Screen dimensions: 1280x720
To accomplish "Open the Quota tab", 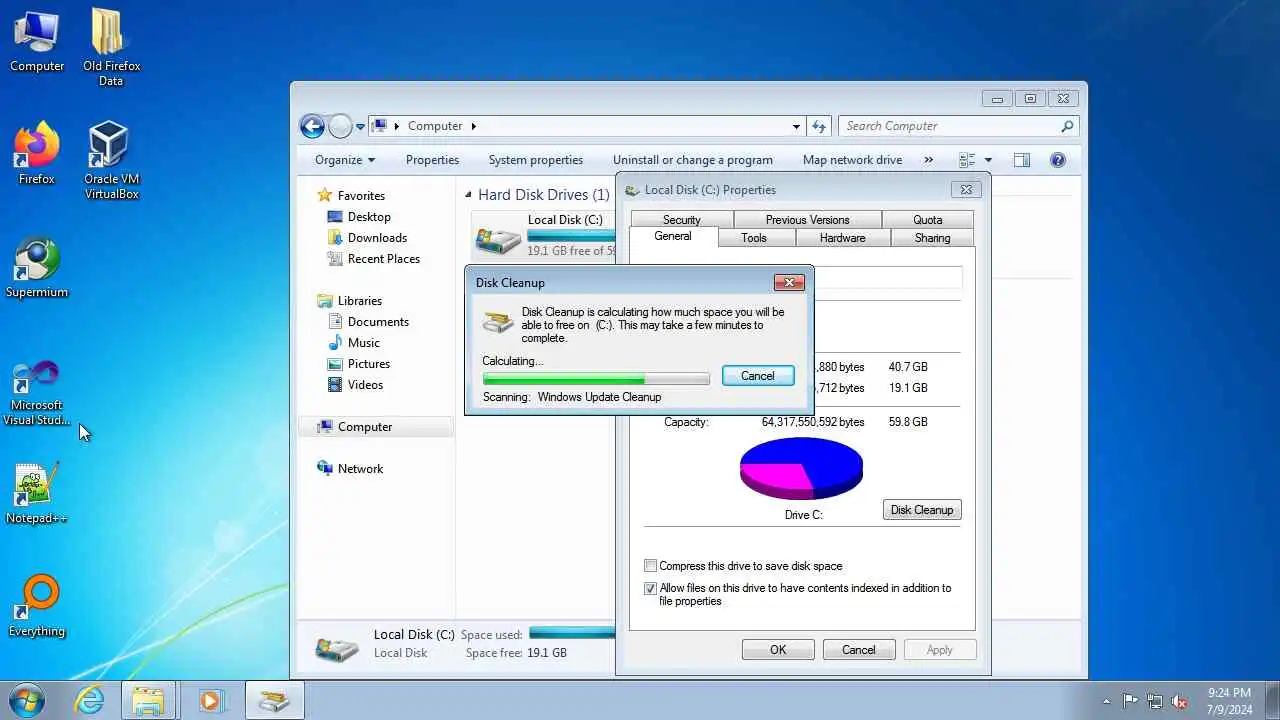I will [x=927, y=220].
